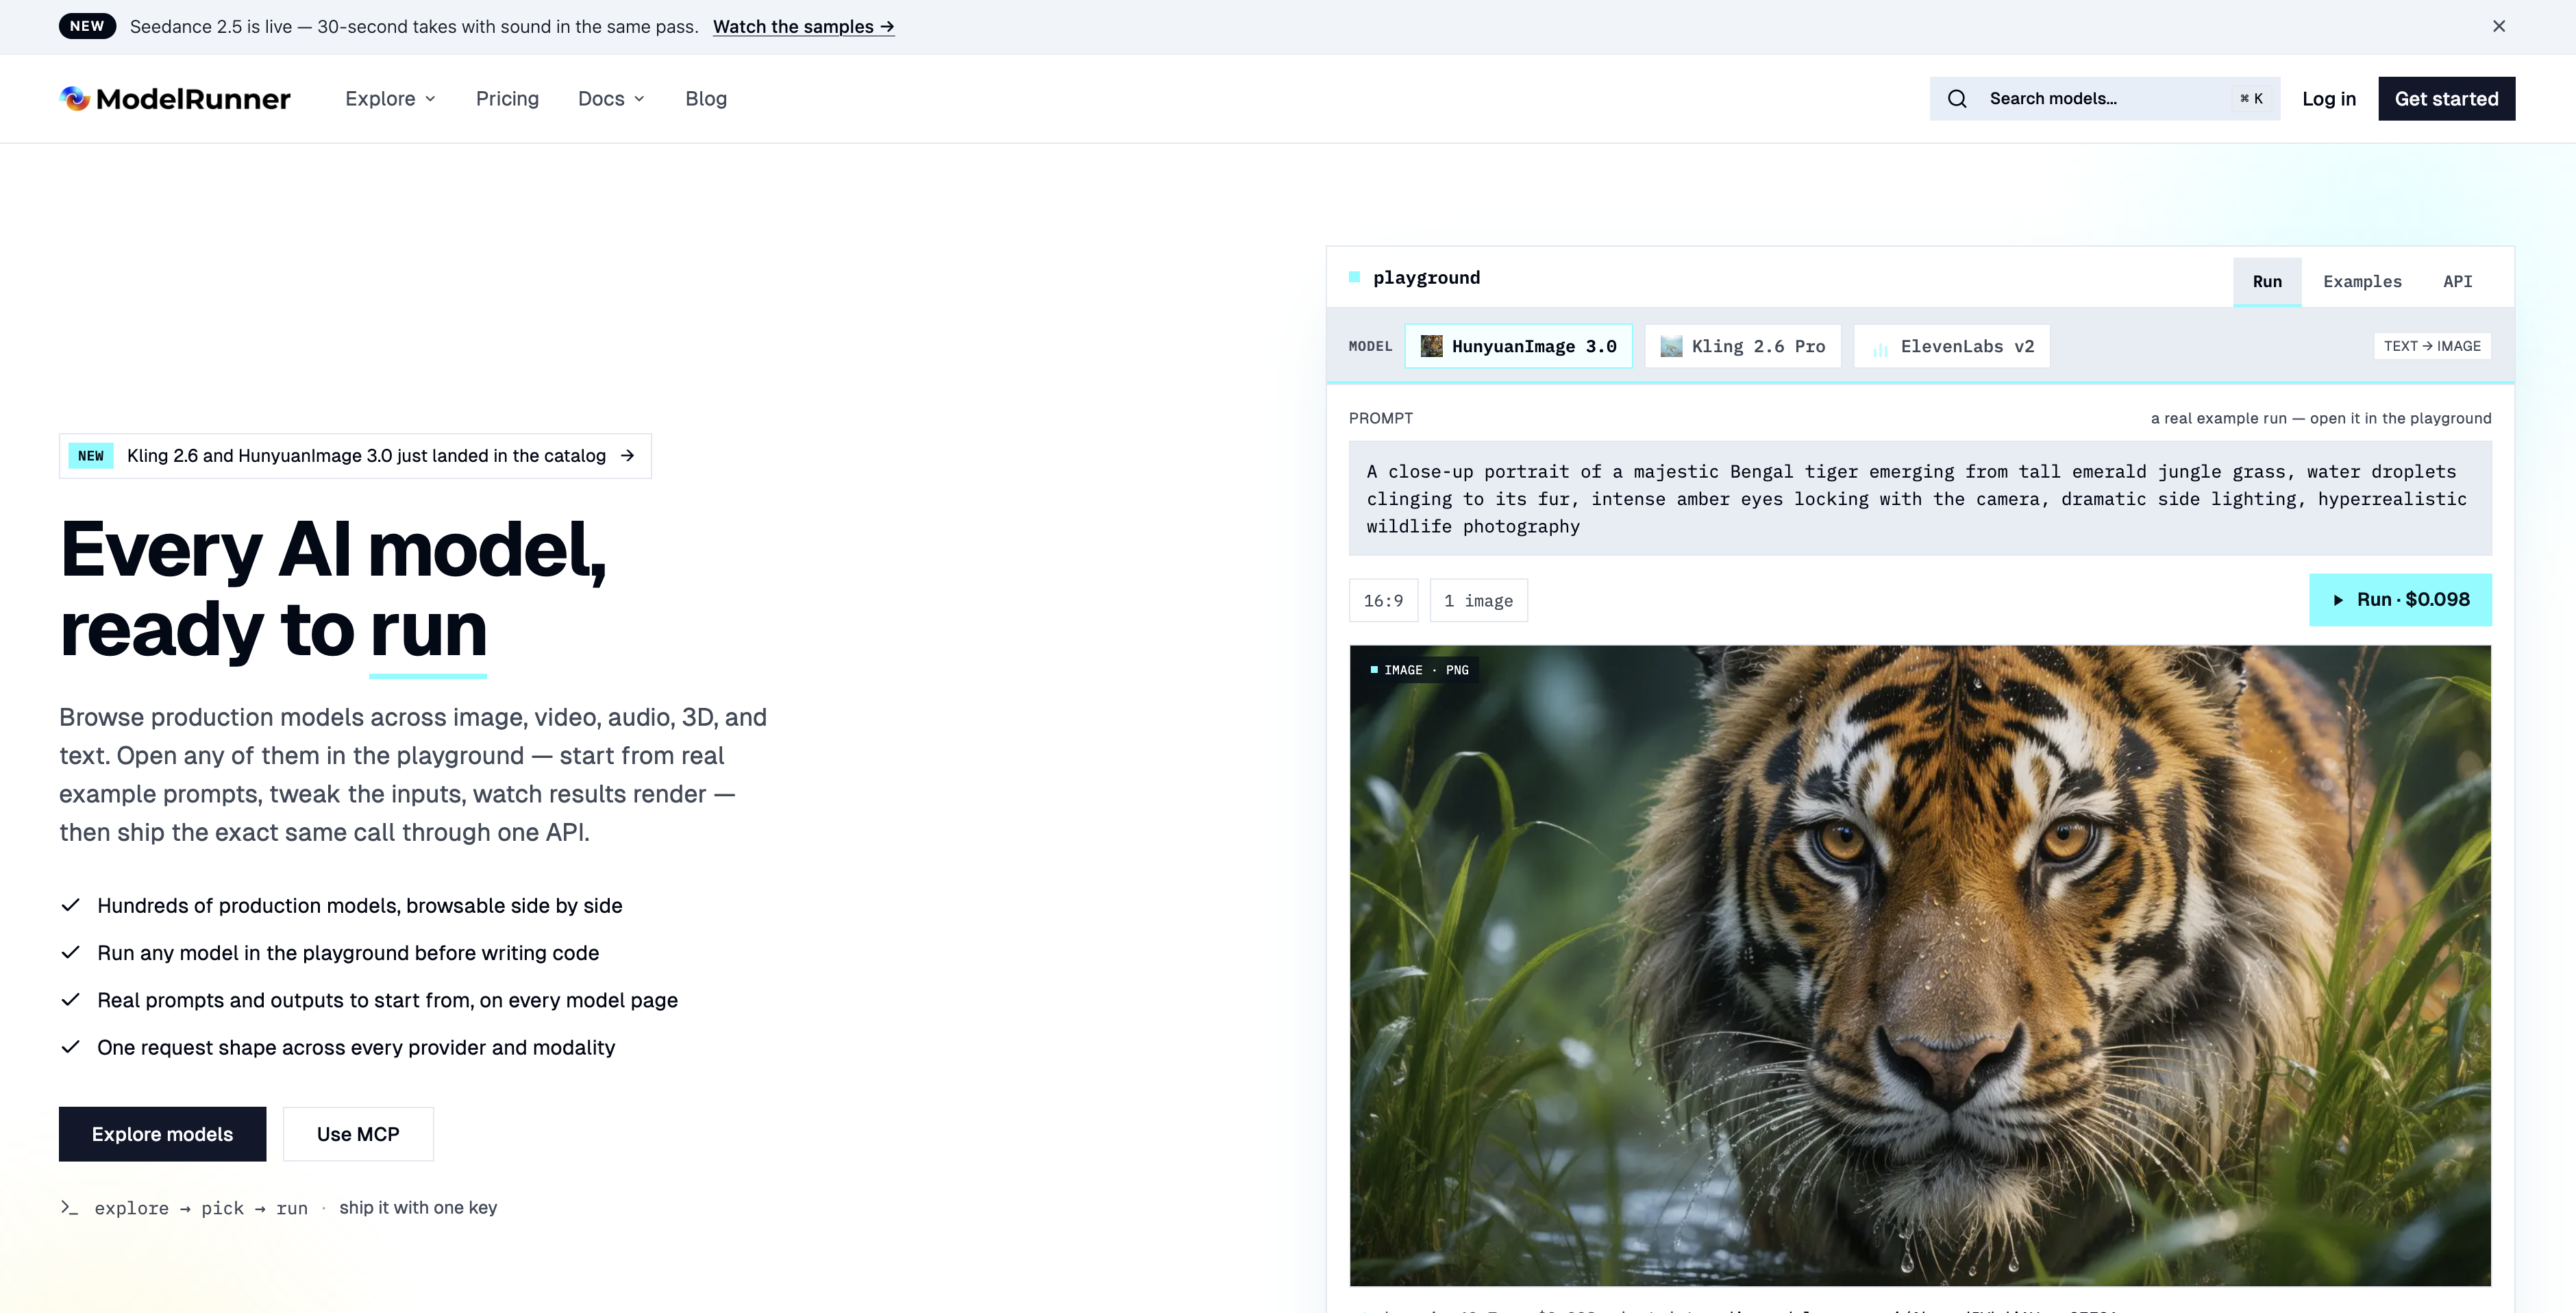
Task: Click the arrow in the Kling catalog announcement
Action: [627, 456]
